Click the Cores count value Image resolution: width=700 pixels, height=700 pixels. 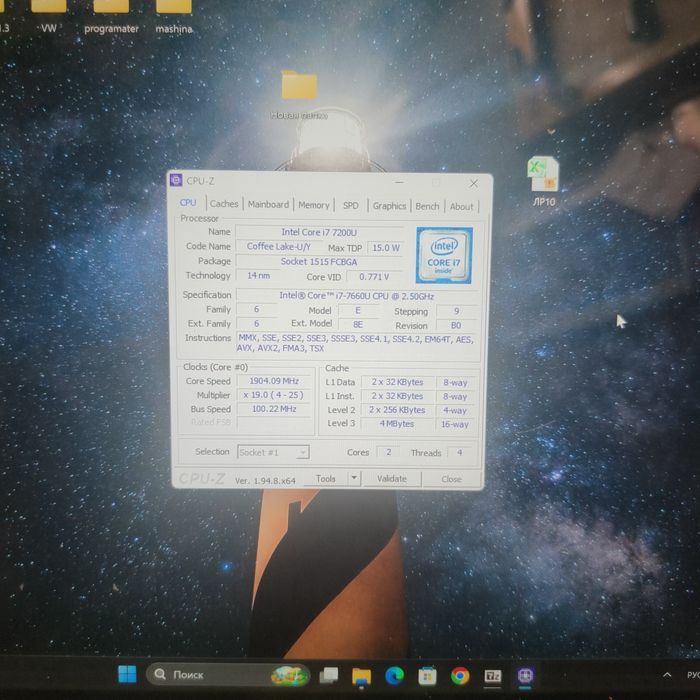click(x=388, y=452)
